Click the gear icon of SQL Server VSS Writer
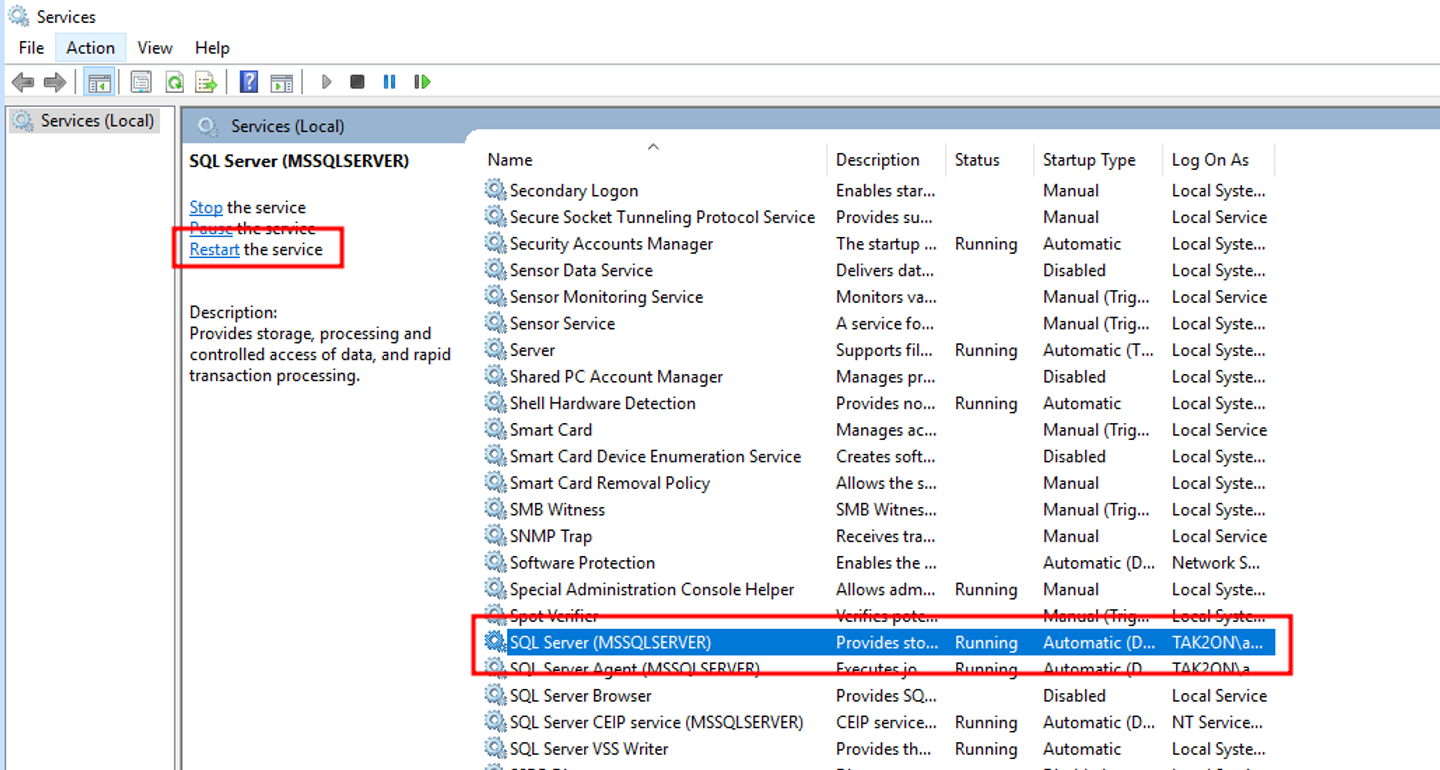1440x770 pixels. tap(495, 748)
